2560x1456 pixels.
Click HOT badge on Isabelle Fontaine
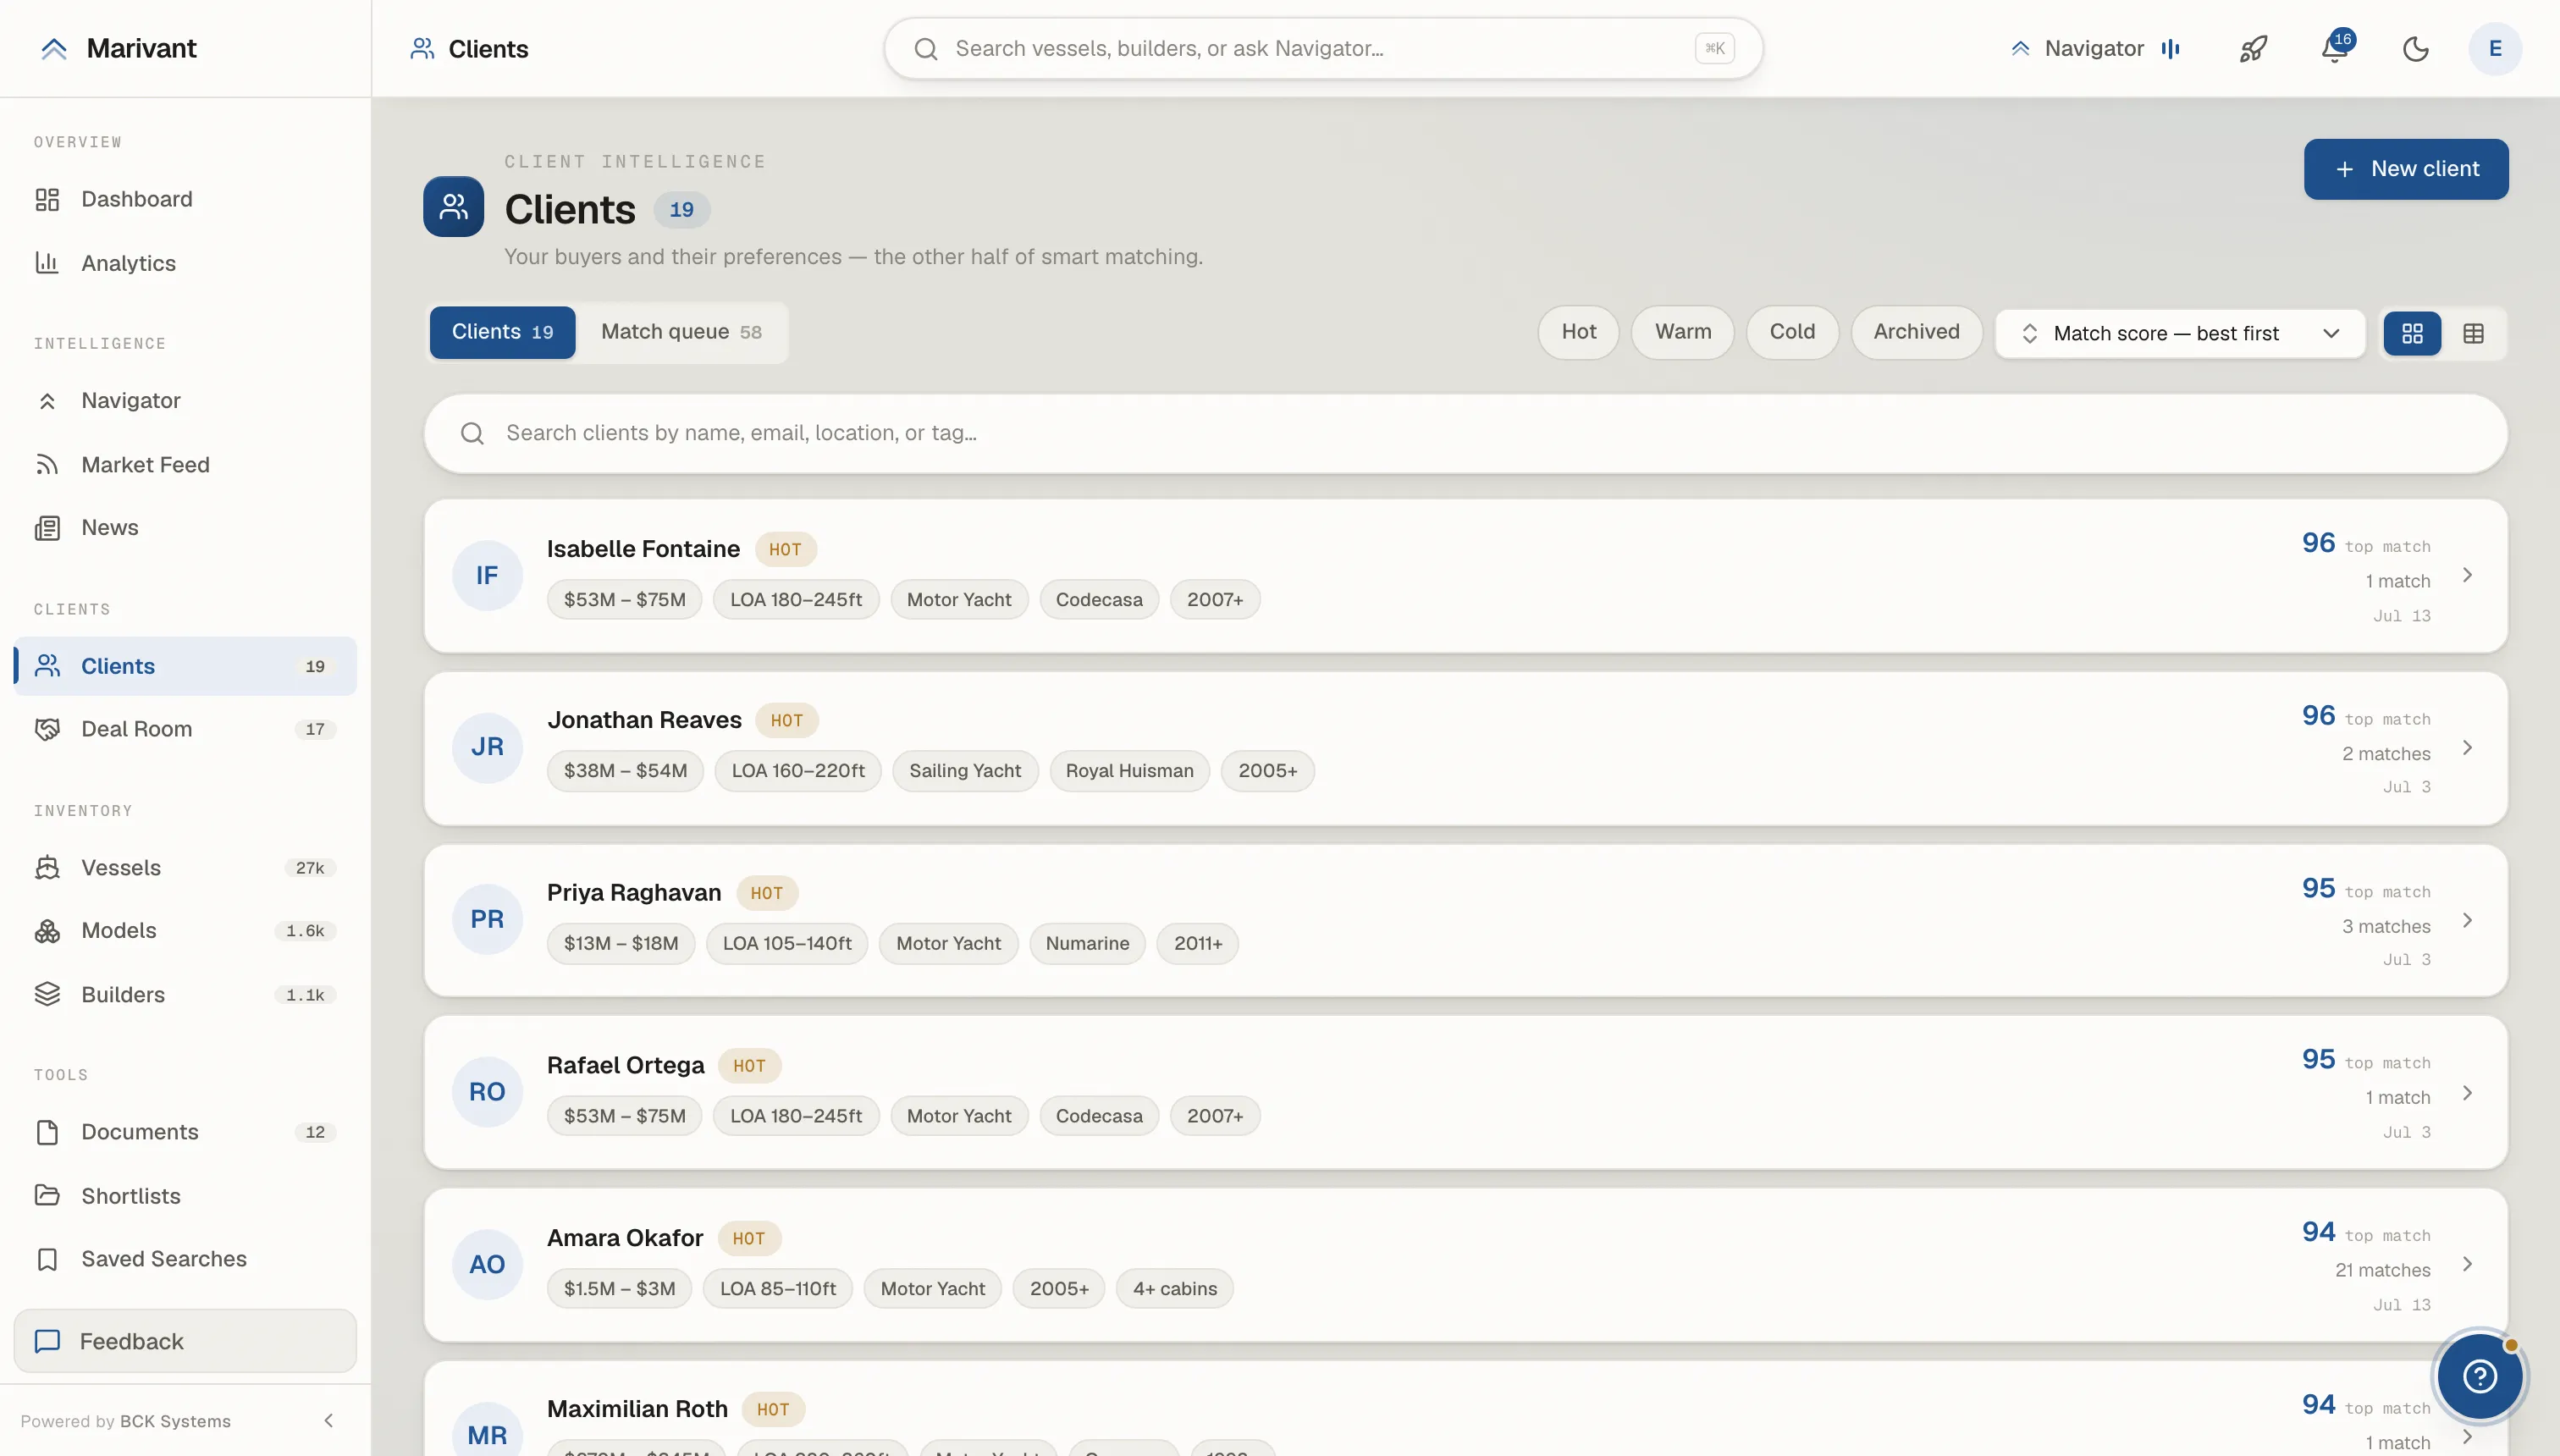click(785, 549)
